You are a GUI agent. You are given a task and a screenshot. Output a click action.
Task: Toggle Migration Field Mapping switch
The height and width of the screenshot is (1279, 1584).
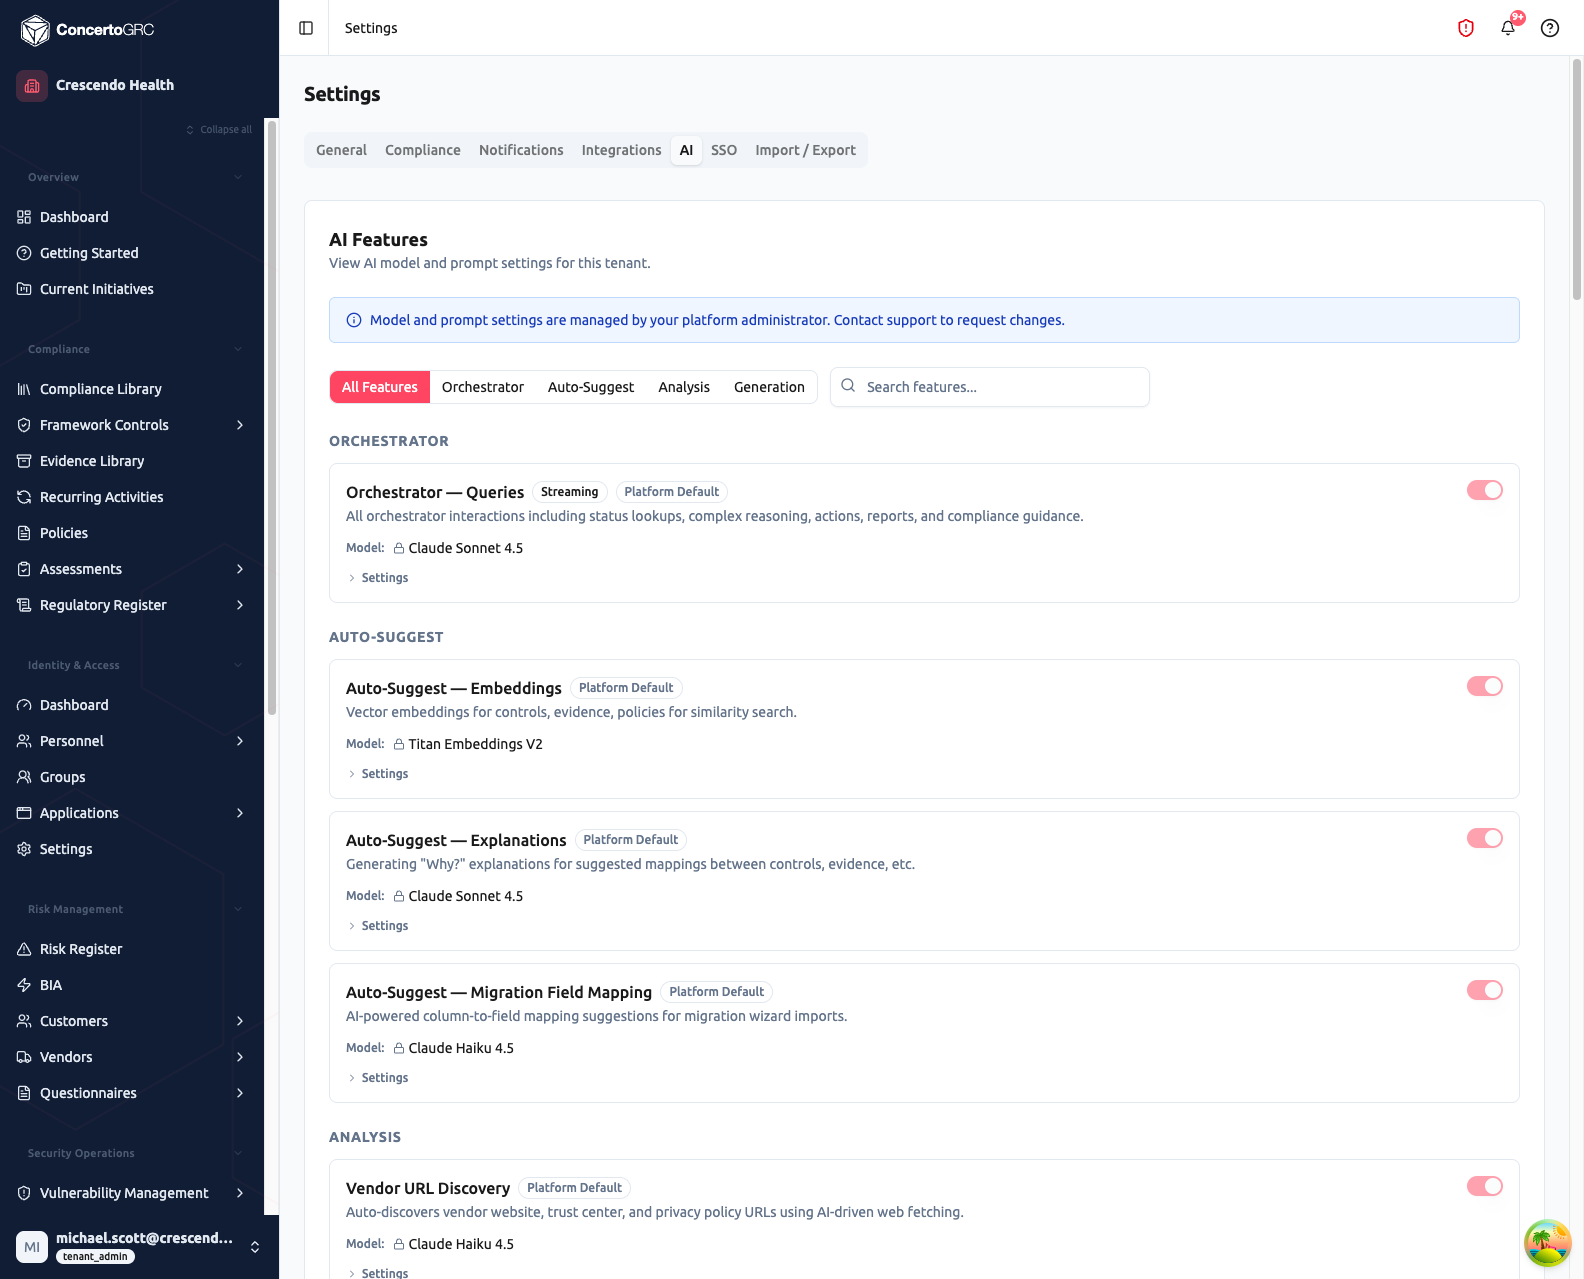pos(1485,990)
